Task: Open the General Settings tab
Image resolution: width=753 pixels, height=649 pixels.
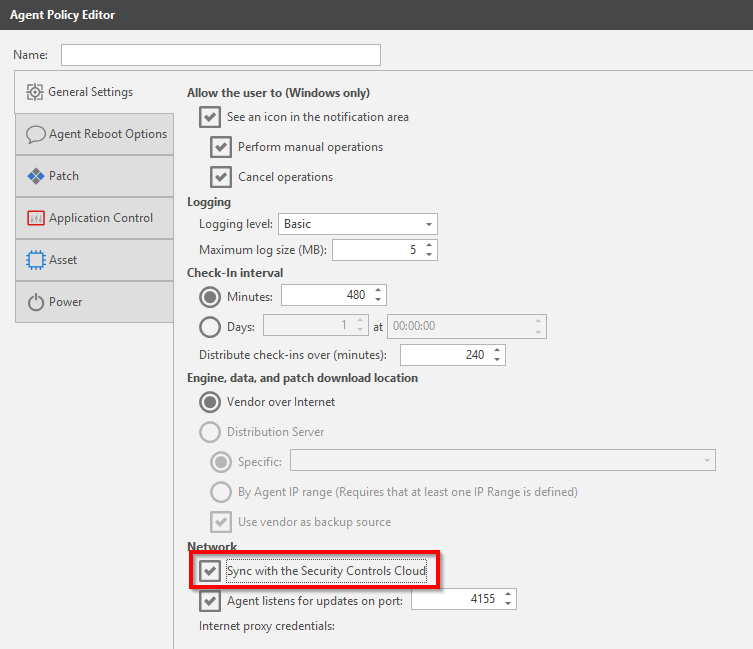Action: (94, 92)
